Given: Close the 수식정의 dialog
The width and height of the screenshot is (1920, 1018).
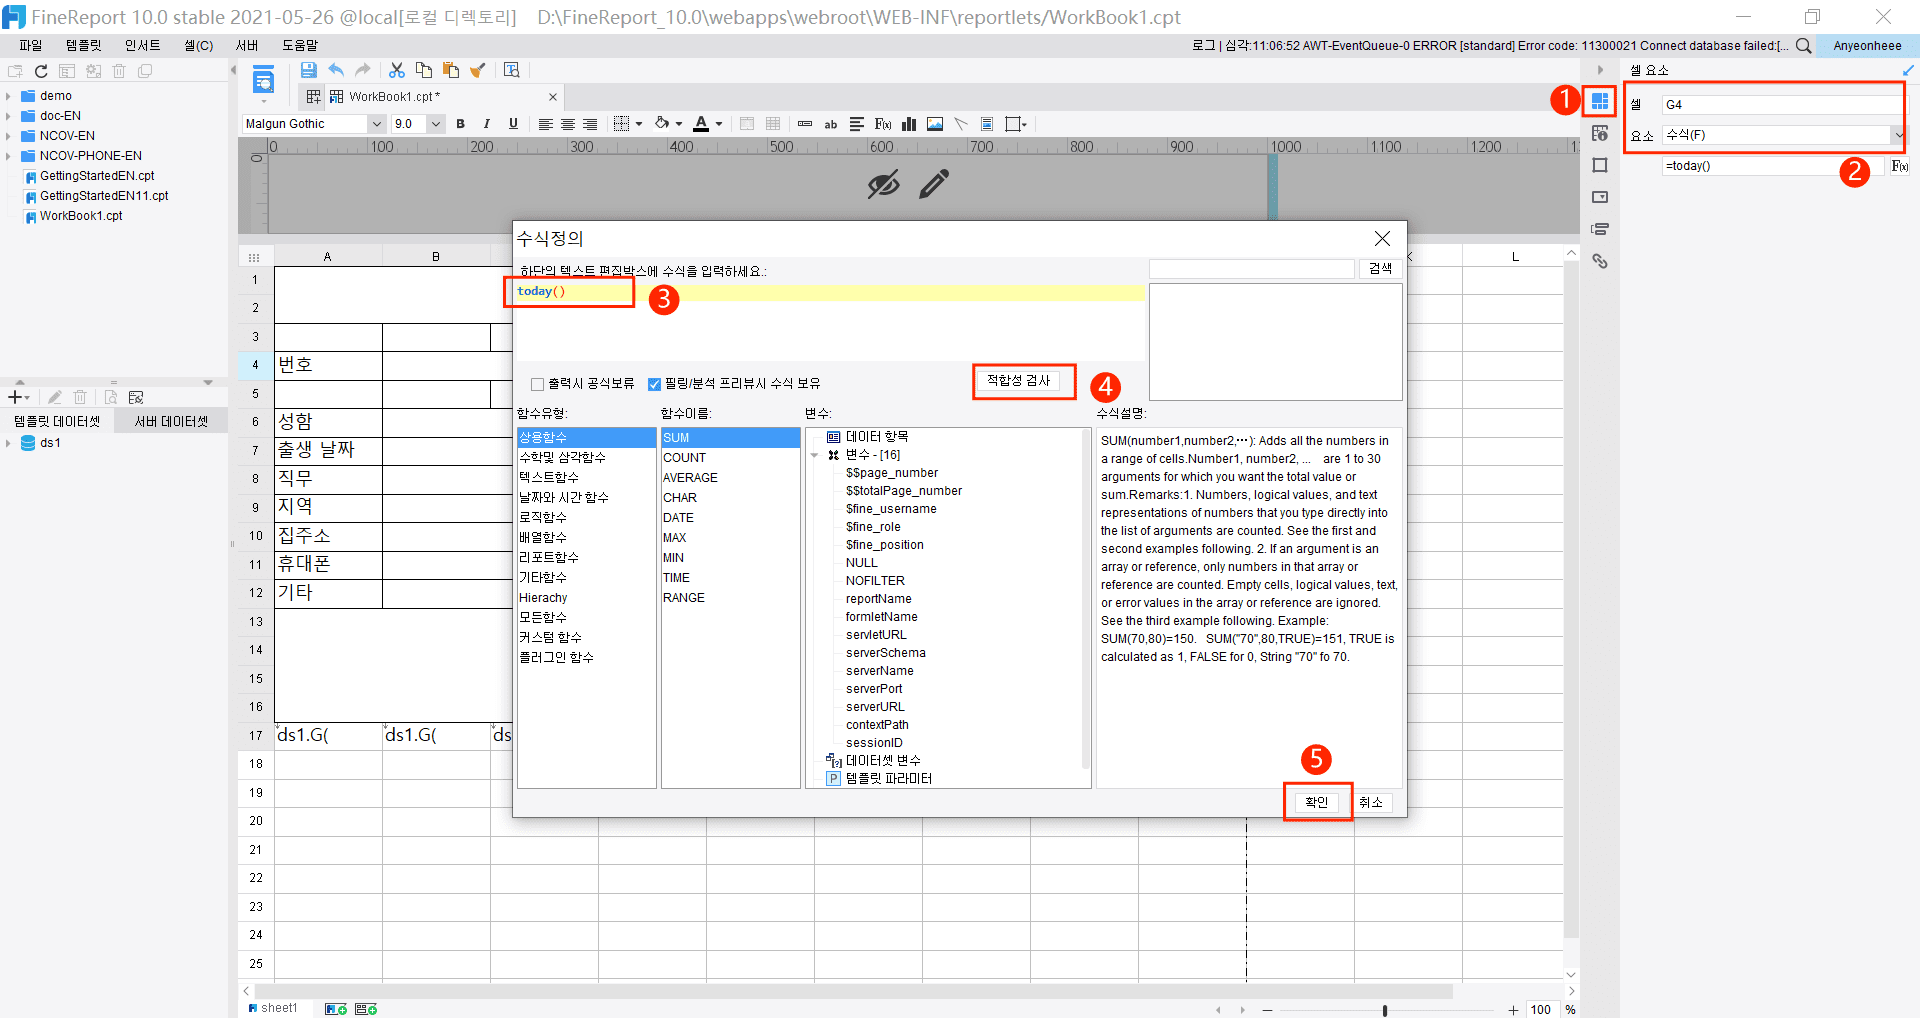Looking at the screenshot, I should pos(1382,238).
